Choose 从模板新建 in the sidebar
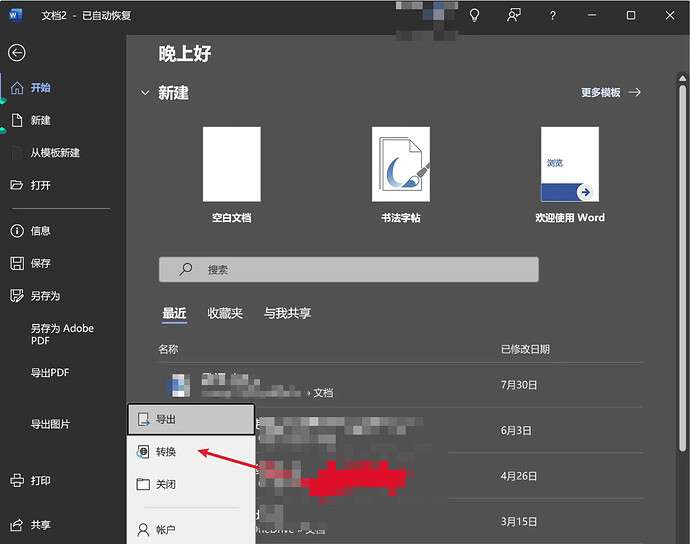This screenshot has width=690, height=544. tap(55, 153)
